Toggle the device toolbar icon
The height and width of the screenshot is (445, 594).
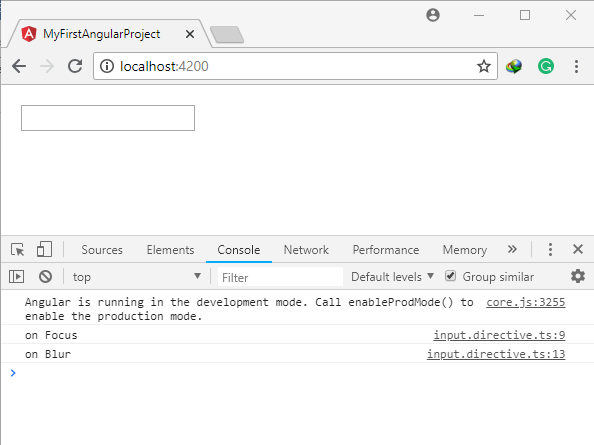tap(44, 250)
